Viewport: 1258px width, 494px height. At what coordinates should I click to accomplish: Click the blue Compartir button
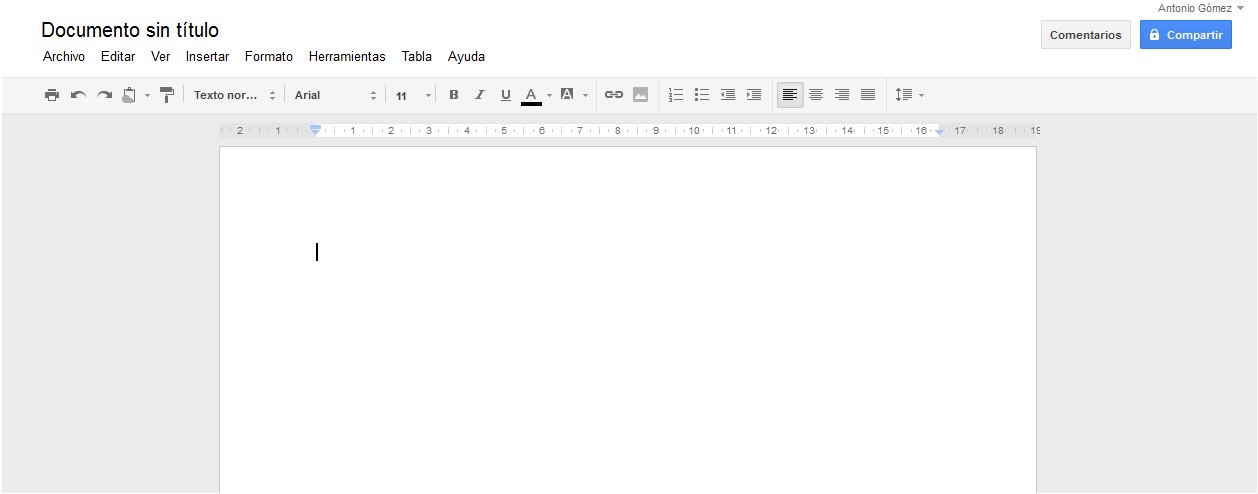coord(1185,35)
